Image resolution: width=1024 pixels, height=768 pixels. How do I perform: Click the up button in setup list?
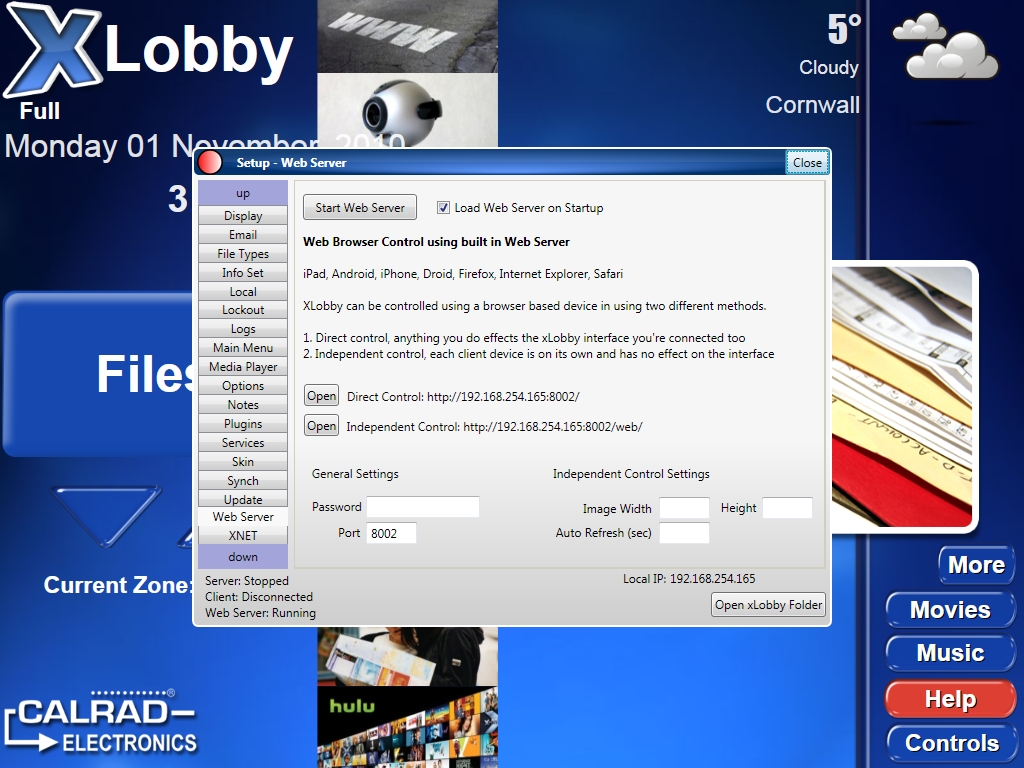click(x=243, y=193)
